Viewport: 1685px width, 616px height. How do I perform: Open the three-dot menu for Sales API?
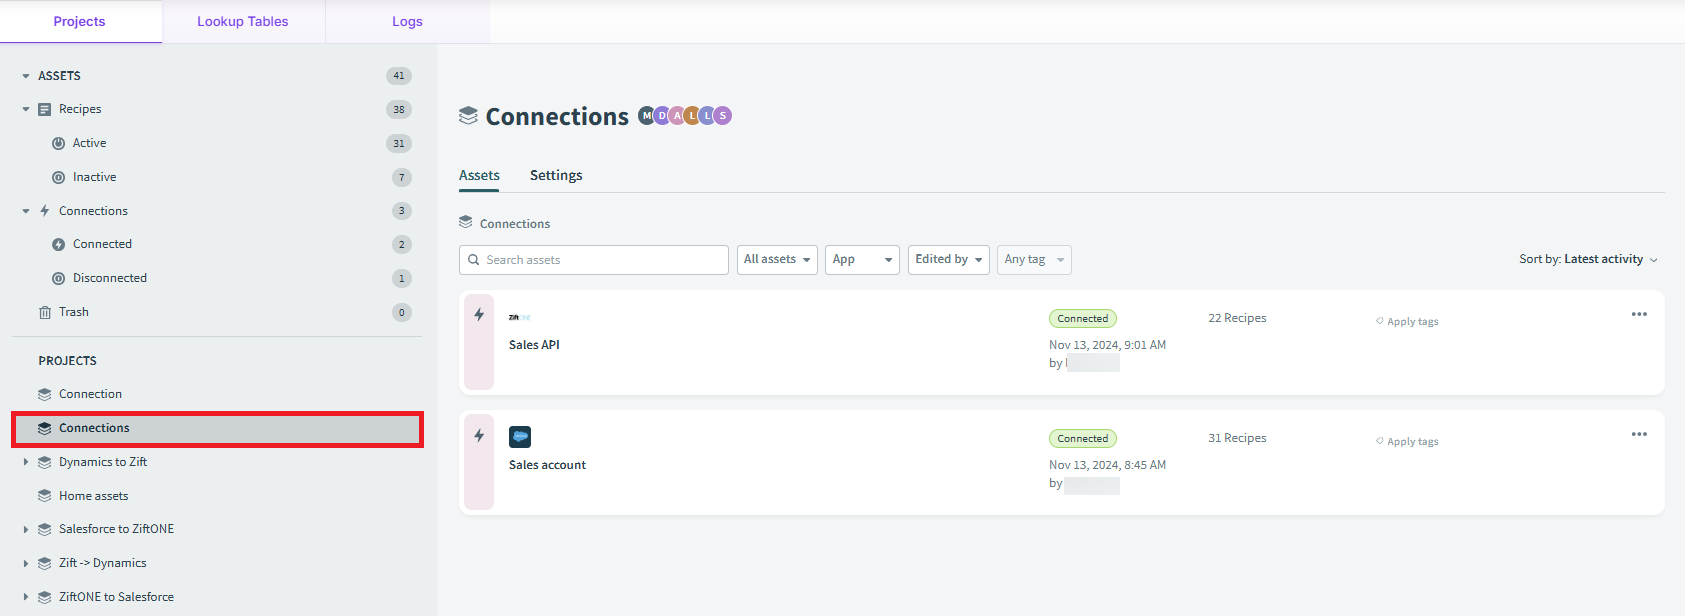tap(1639, 314)
